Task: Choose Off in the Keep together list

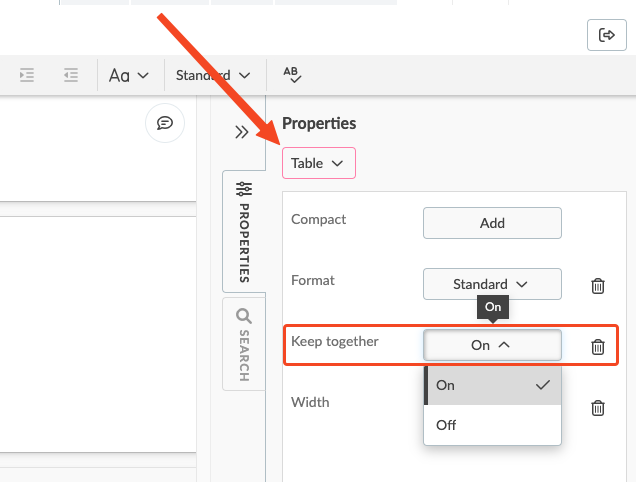Action: click(x=492, y=425)
